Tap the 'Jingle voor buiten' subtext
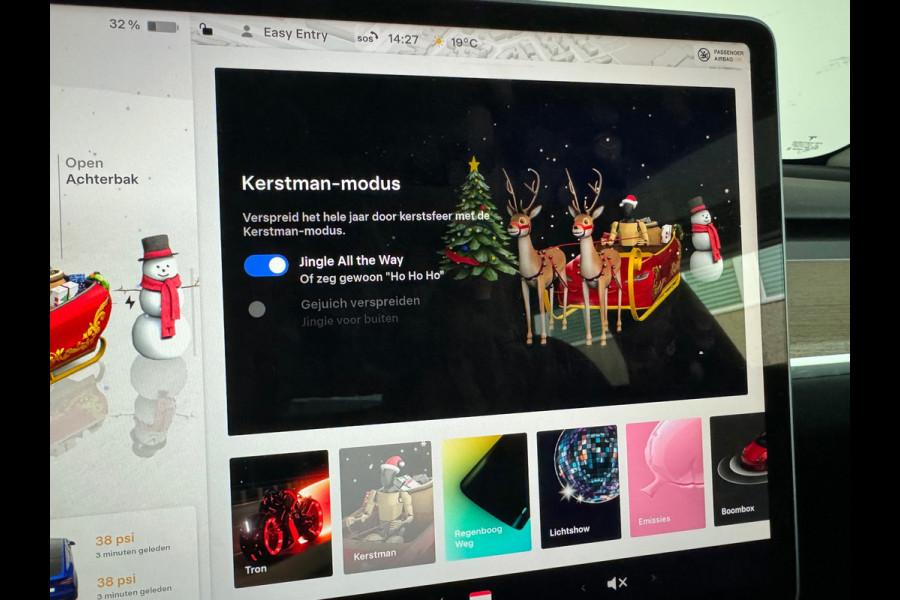This screenshot has height=600, width=900. tap(350, 320)
